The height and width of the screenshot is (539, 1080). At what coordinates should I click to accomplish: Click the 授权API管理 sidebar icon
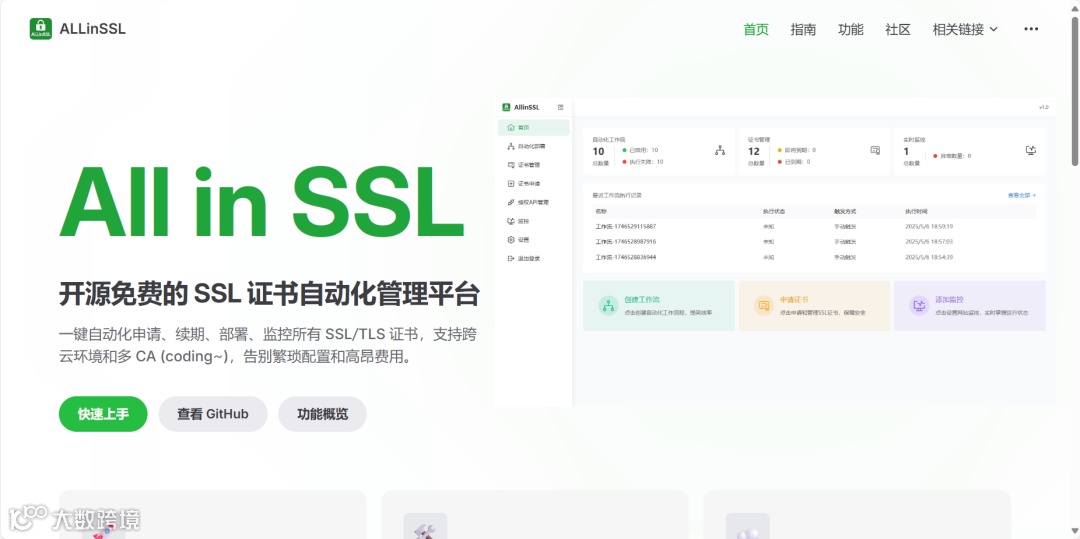click(510, 202)
